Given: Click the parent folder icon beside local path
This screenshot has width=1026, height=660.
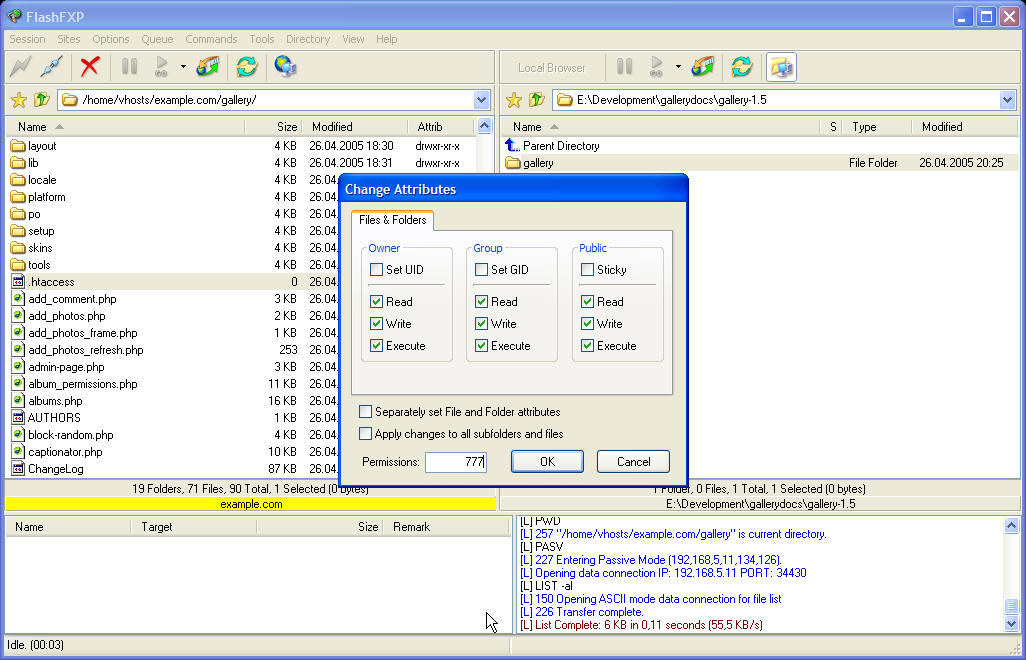Looking at the screenshot, I should 537,99.
